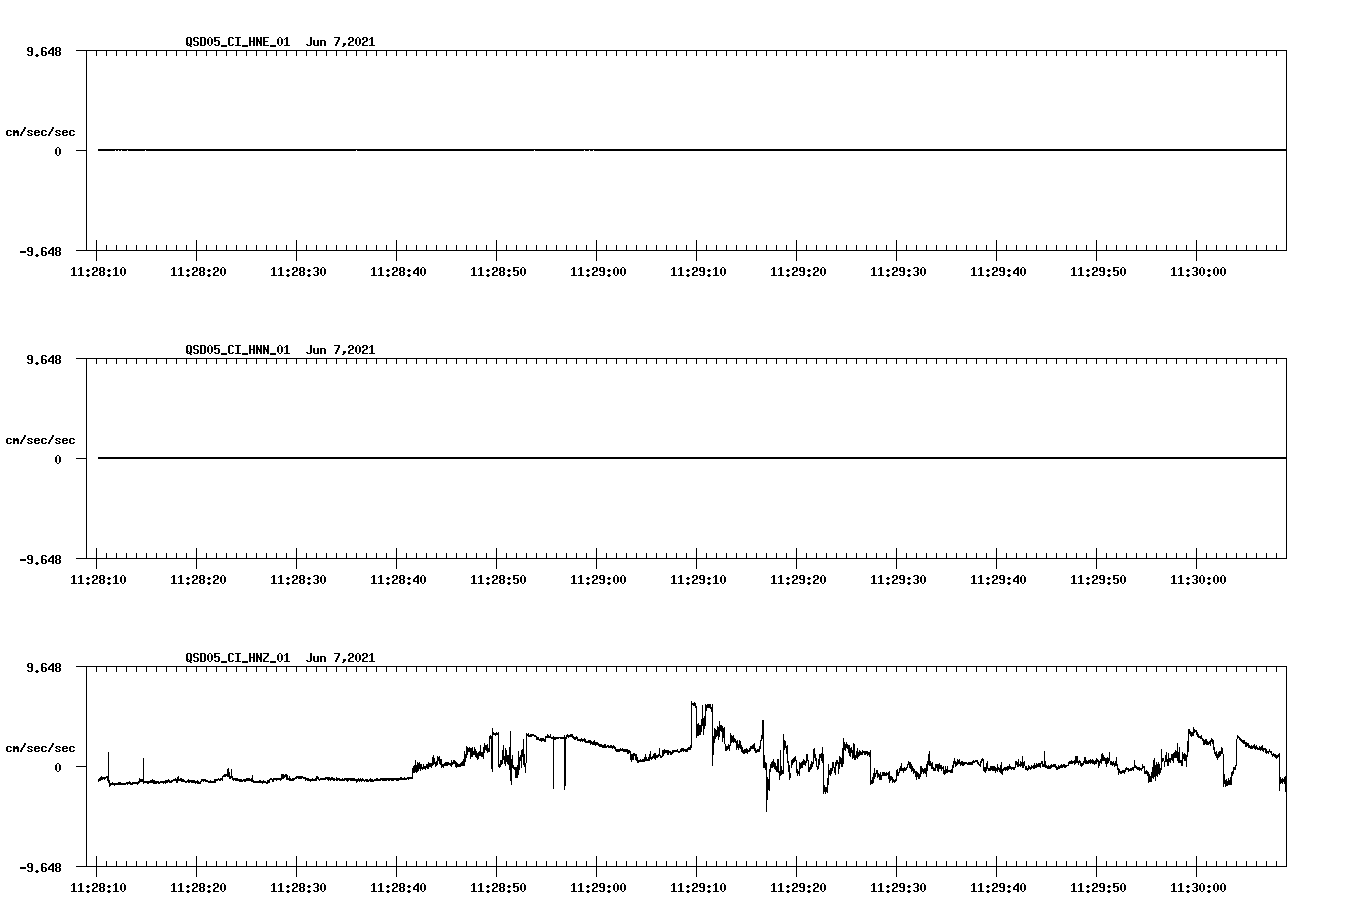Pick 11:28:20 time label under HNZ plot
Viewport: 1358px width, 924px height.
[198, 888]
